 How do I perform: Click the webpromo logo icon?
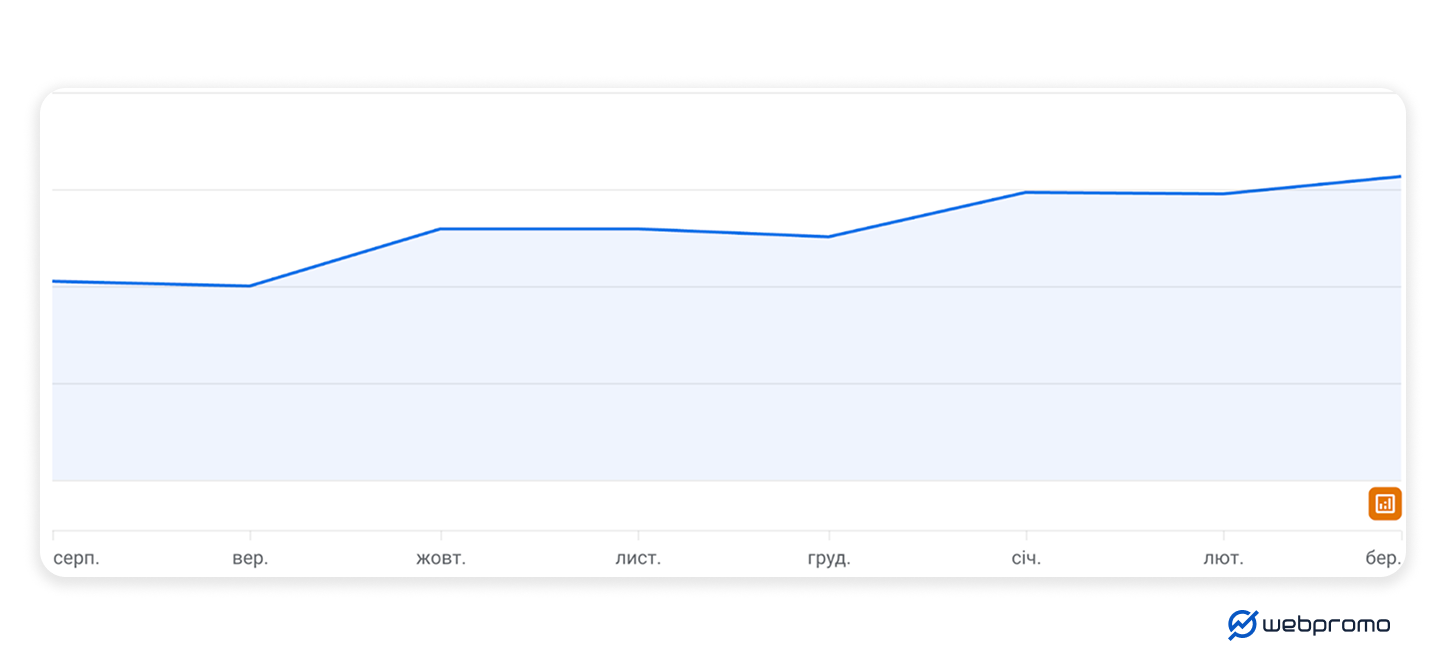coord(1242,625)
